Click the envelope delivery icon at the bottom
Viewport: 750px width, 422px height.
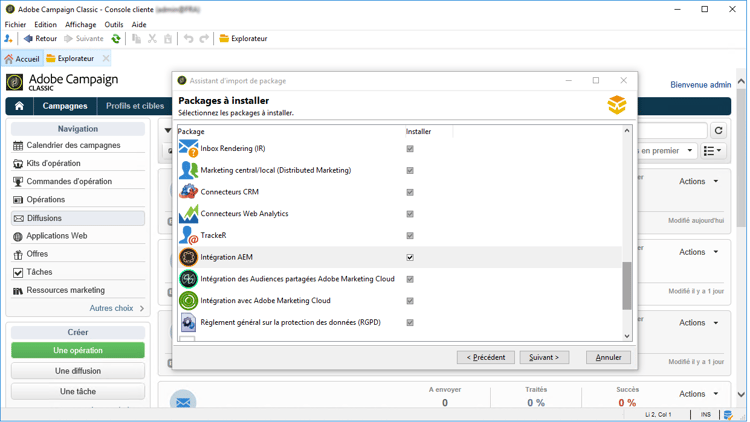(x=183, y=402)
